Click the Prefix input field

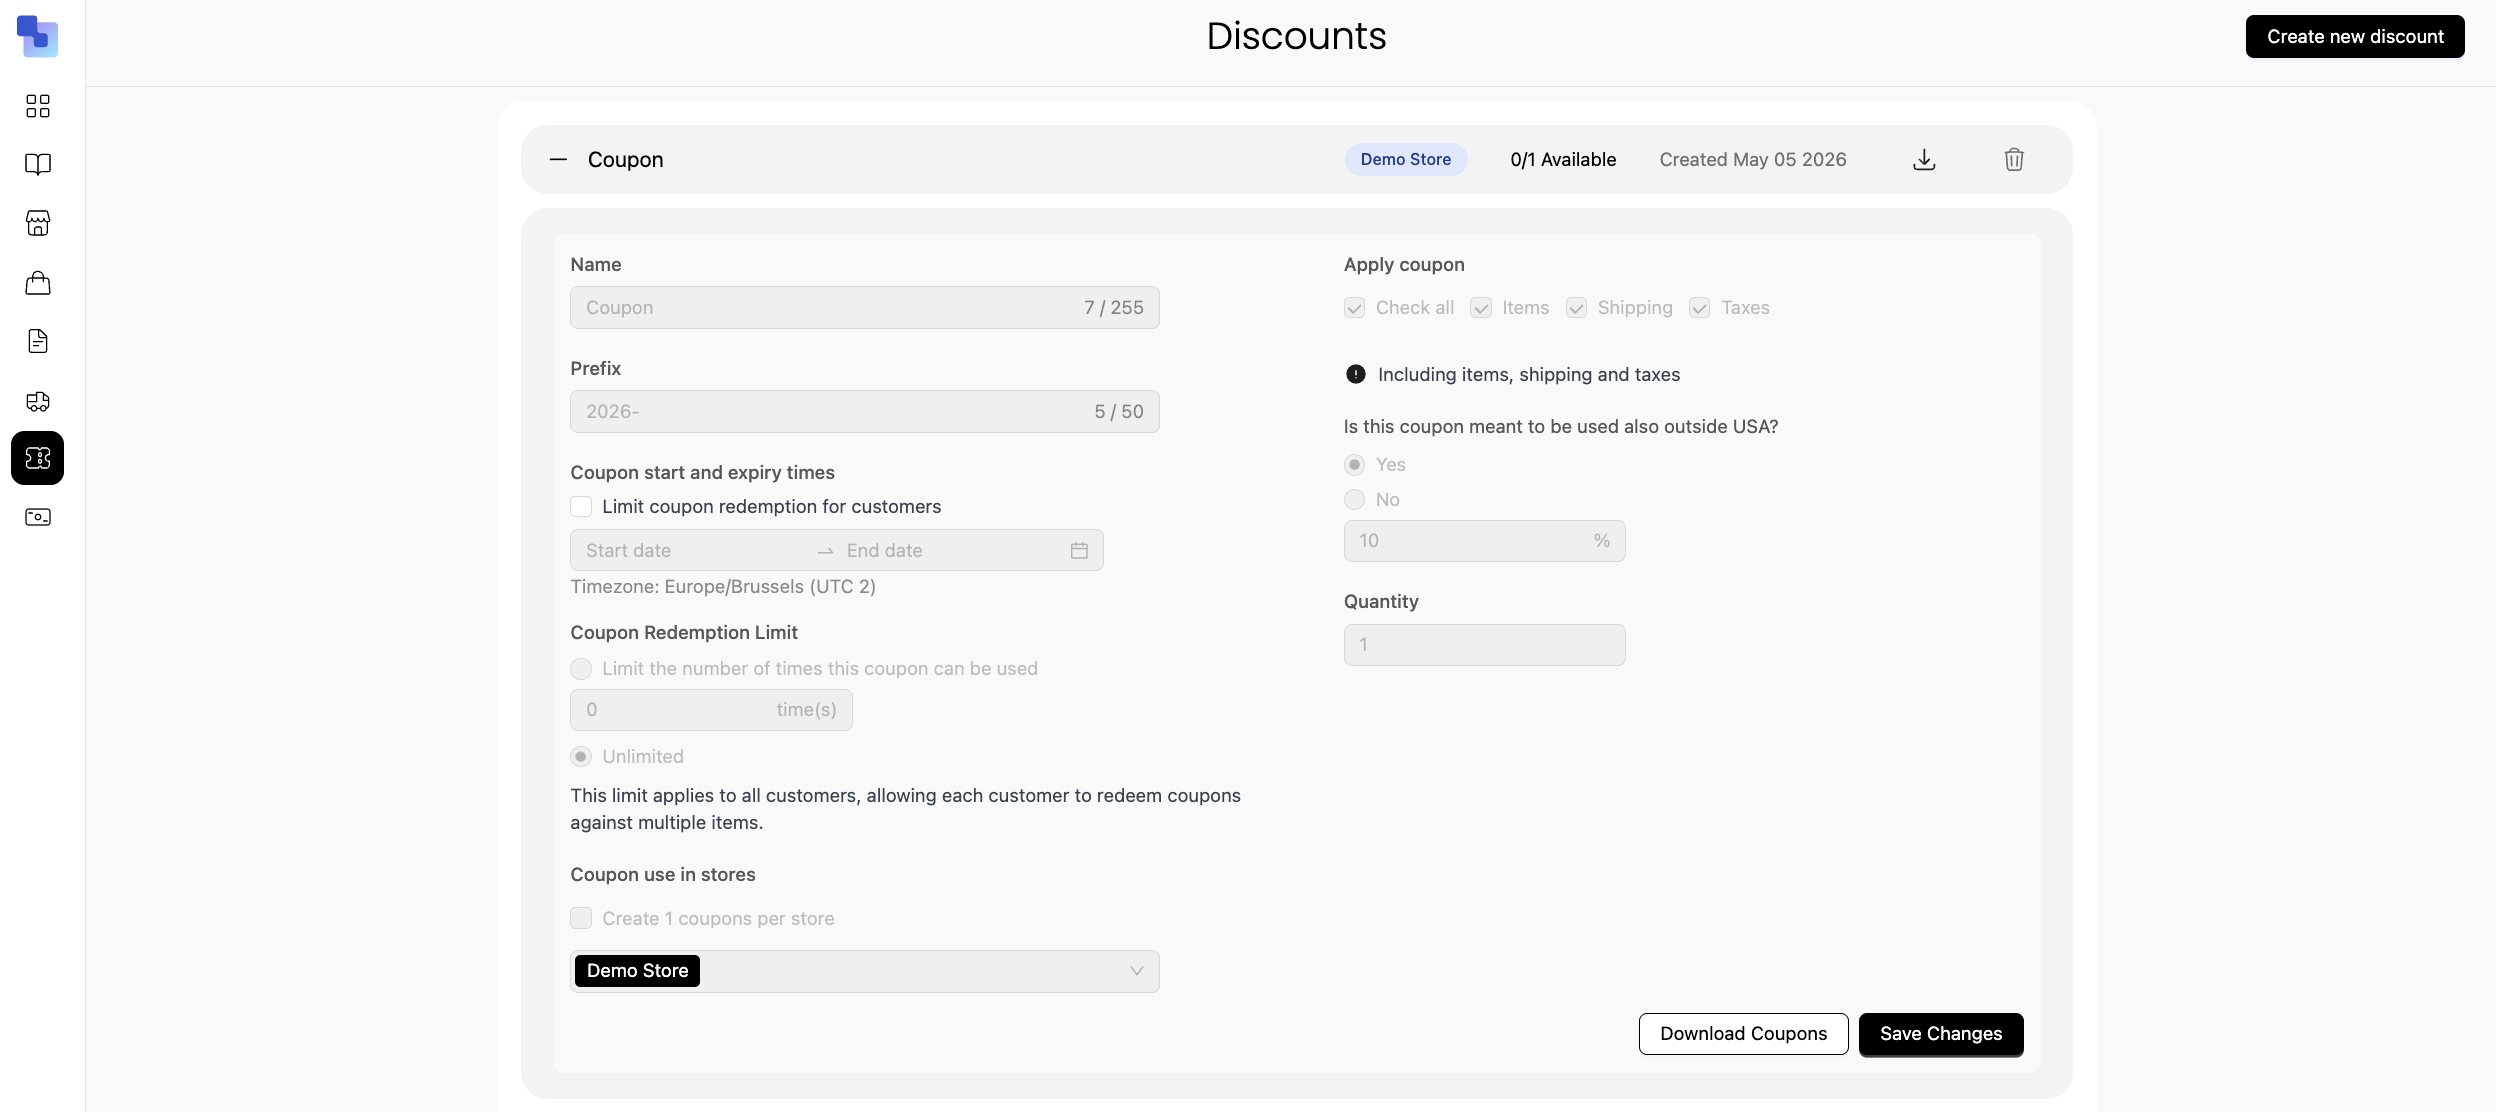[865, 412]
